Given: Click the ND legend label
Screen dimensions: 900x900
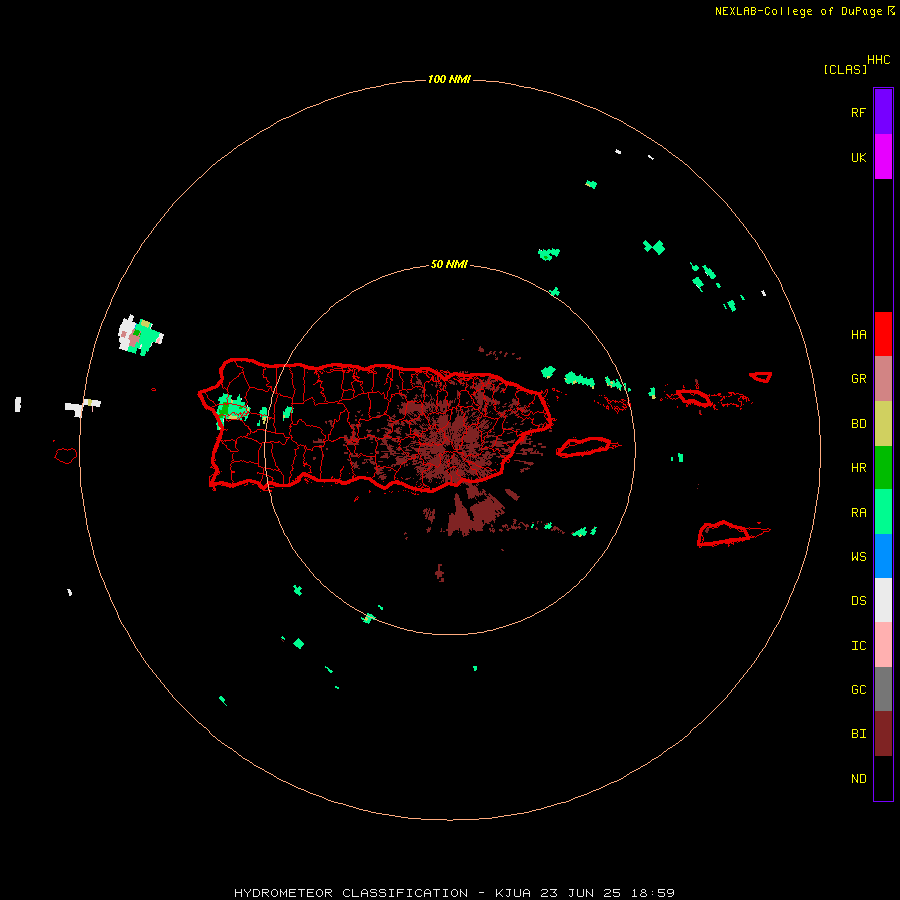Looking at the screenshot, I should click(858, 779).
